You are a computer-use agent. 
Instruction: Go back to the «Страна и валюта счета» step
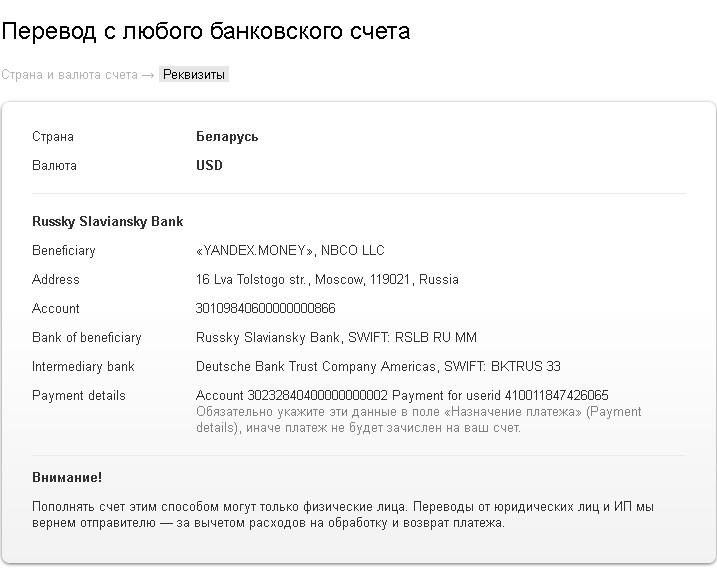(x=69, y=75)
